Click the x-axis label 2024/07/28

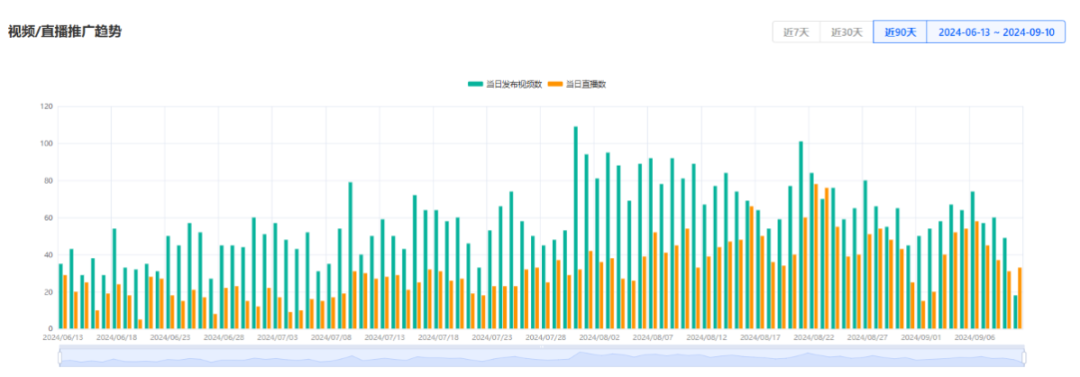tap(546, 338)
